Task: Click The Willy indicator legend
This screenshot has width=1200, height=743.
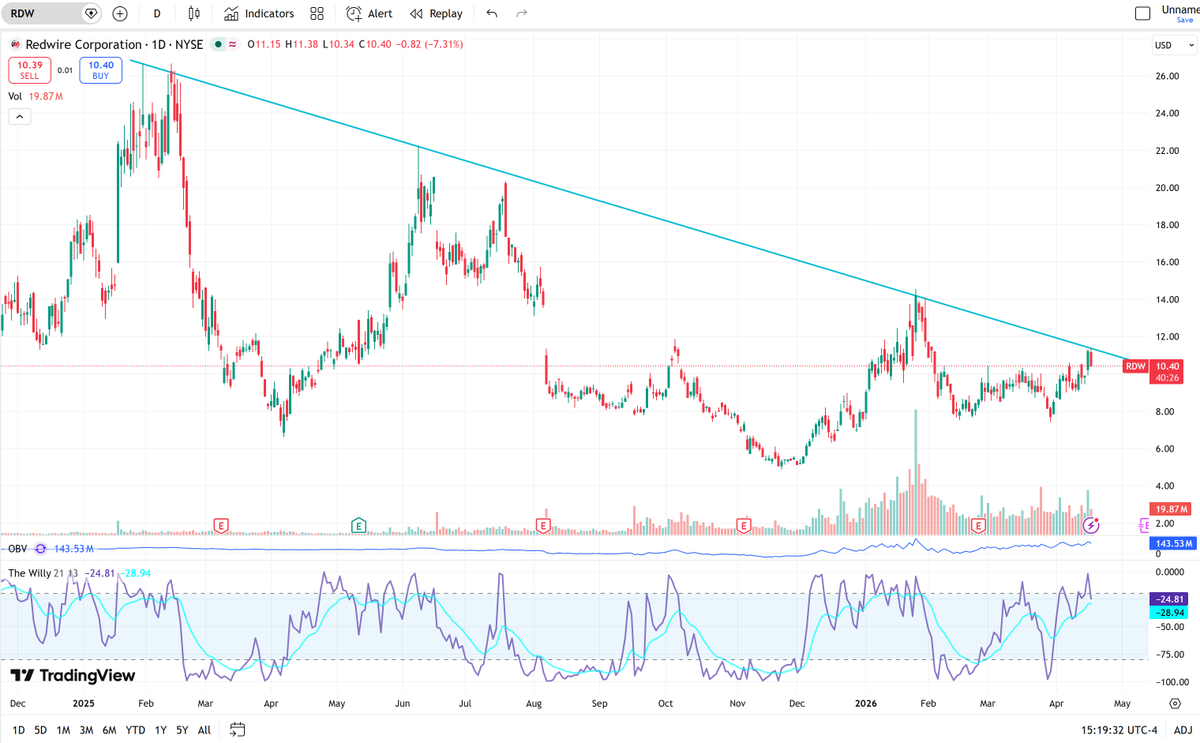Action: tap(29, 573)
